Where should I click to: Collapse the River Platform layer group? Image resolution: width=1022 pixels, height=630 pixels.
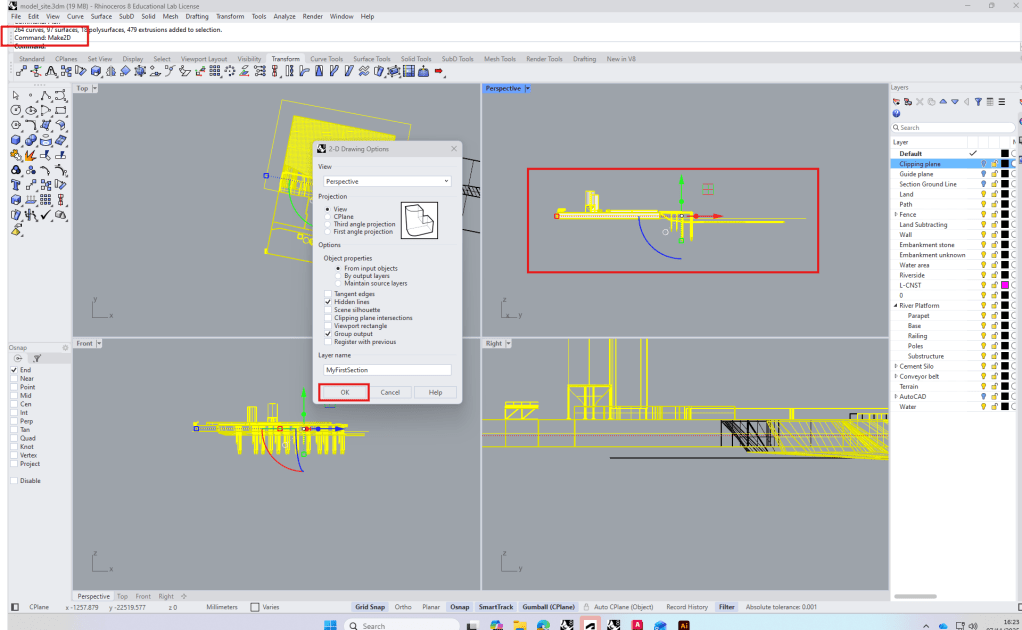[x=896, y=305]
